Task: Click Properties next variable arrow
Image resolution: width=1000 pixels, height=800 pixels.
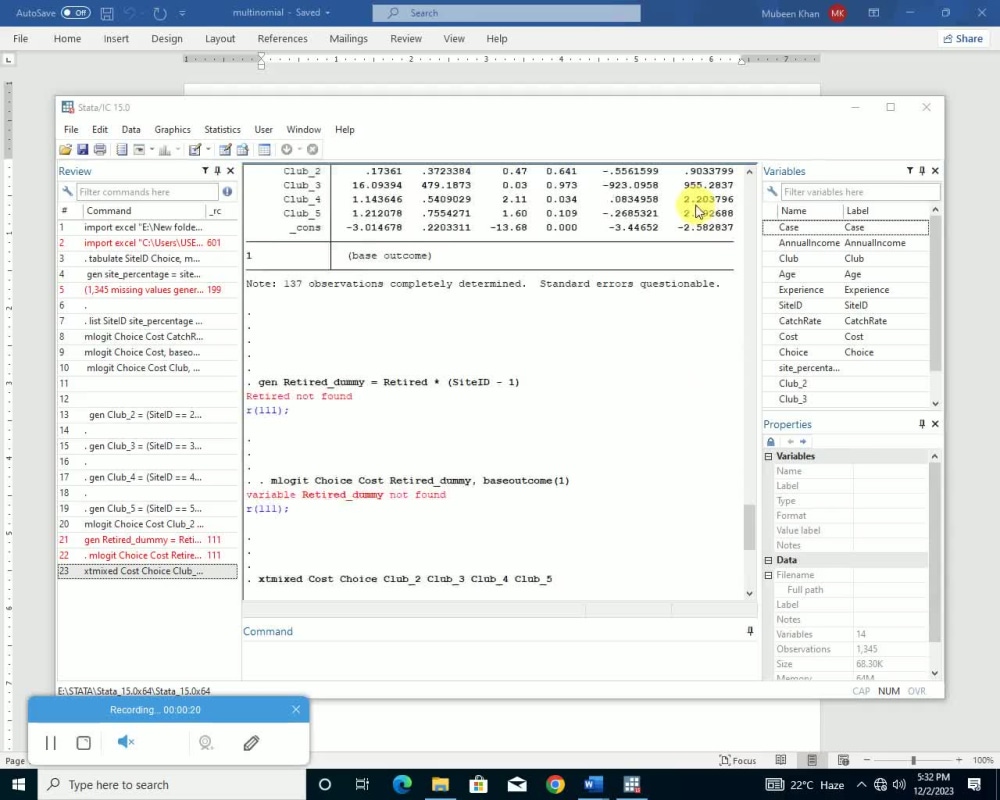Action: 803,441
